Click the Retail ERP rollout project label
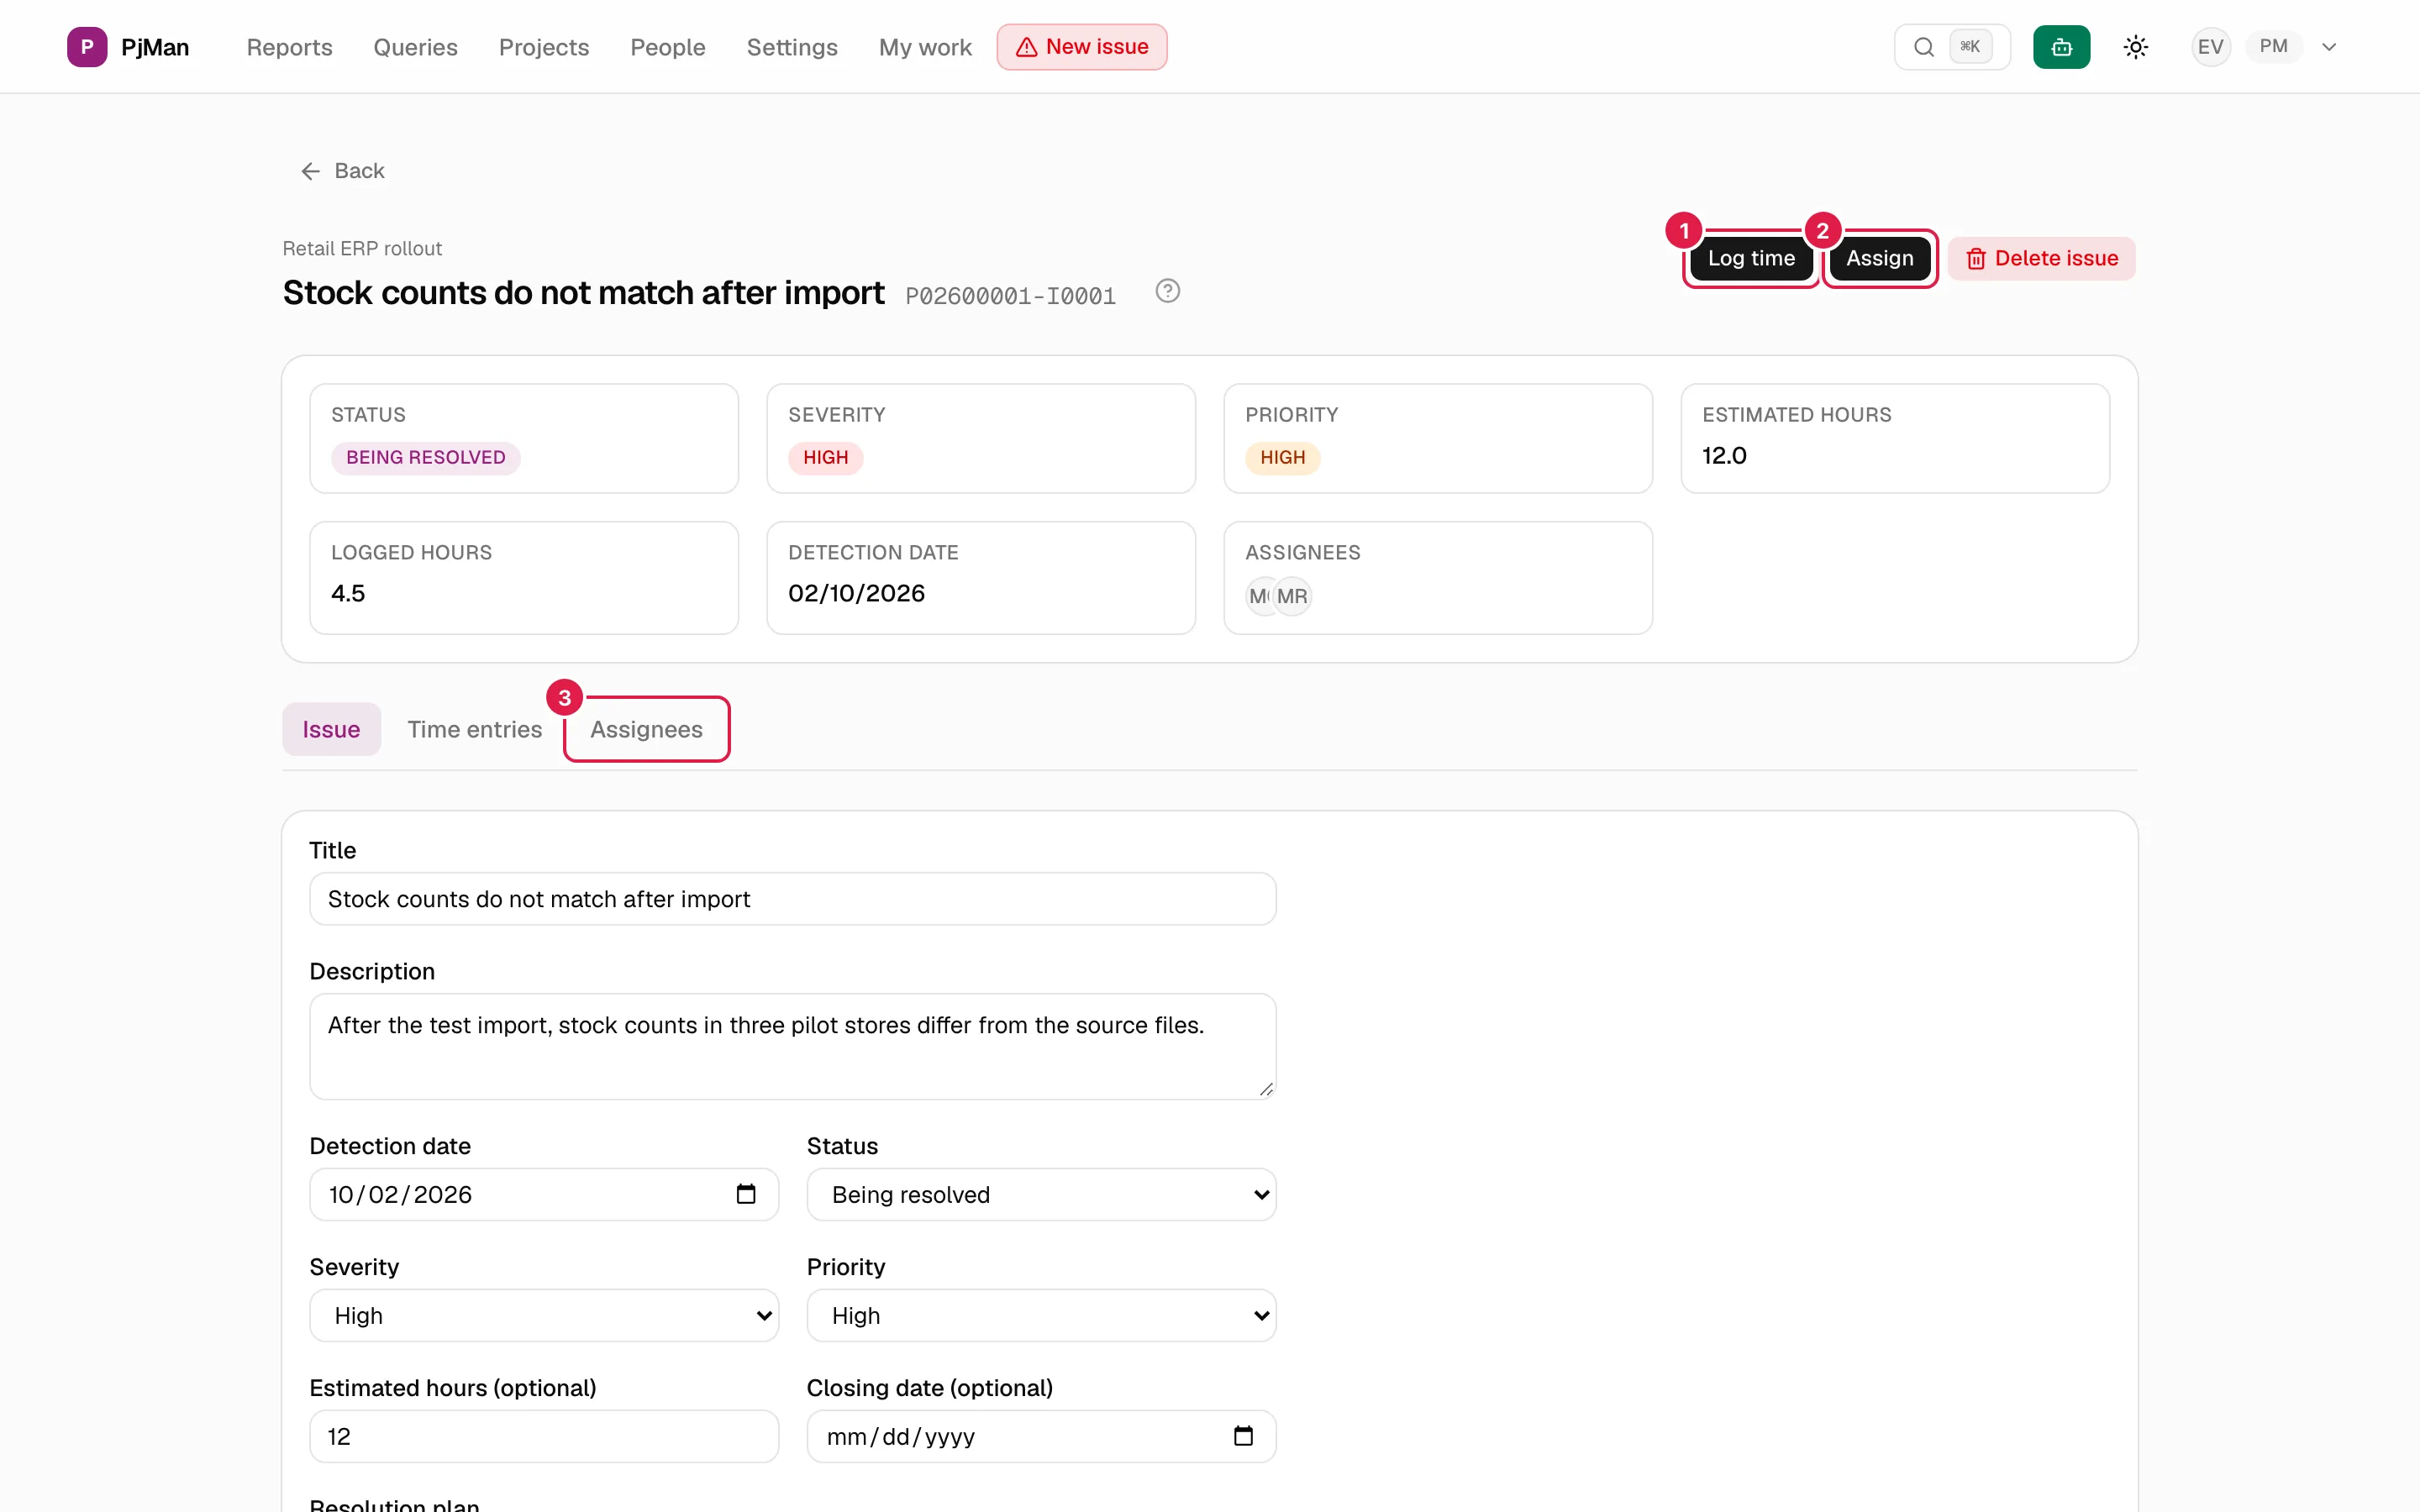The height and width of the screenshot is (1512, 2420). 362,248
